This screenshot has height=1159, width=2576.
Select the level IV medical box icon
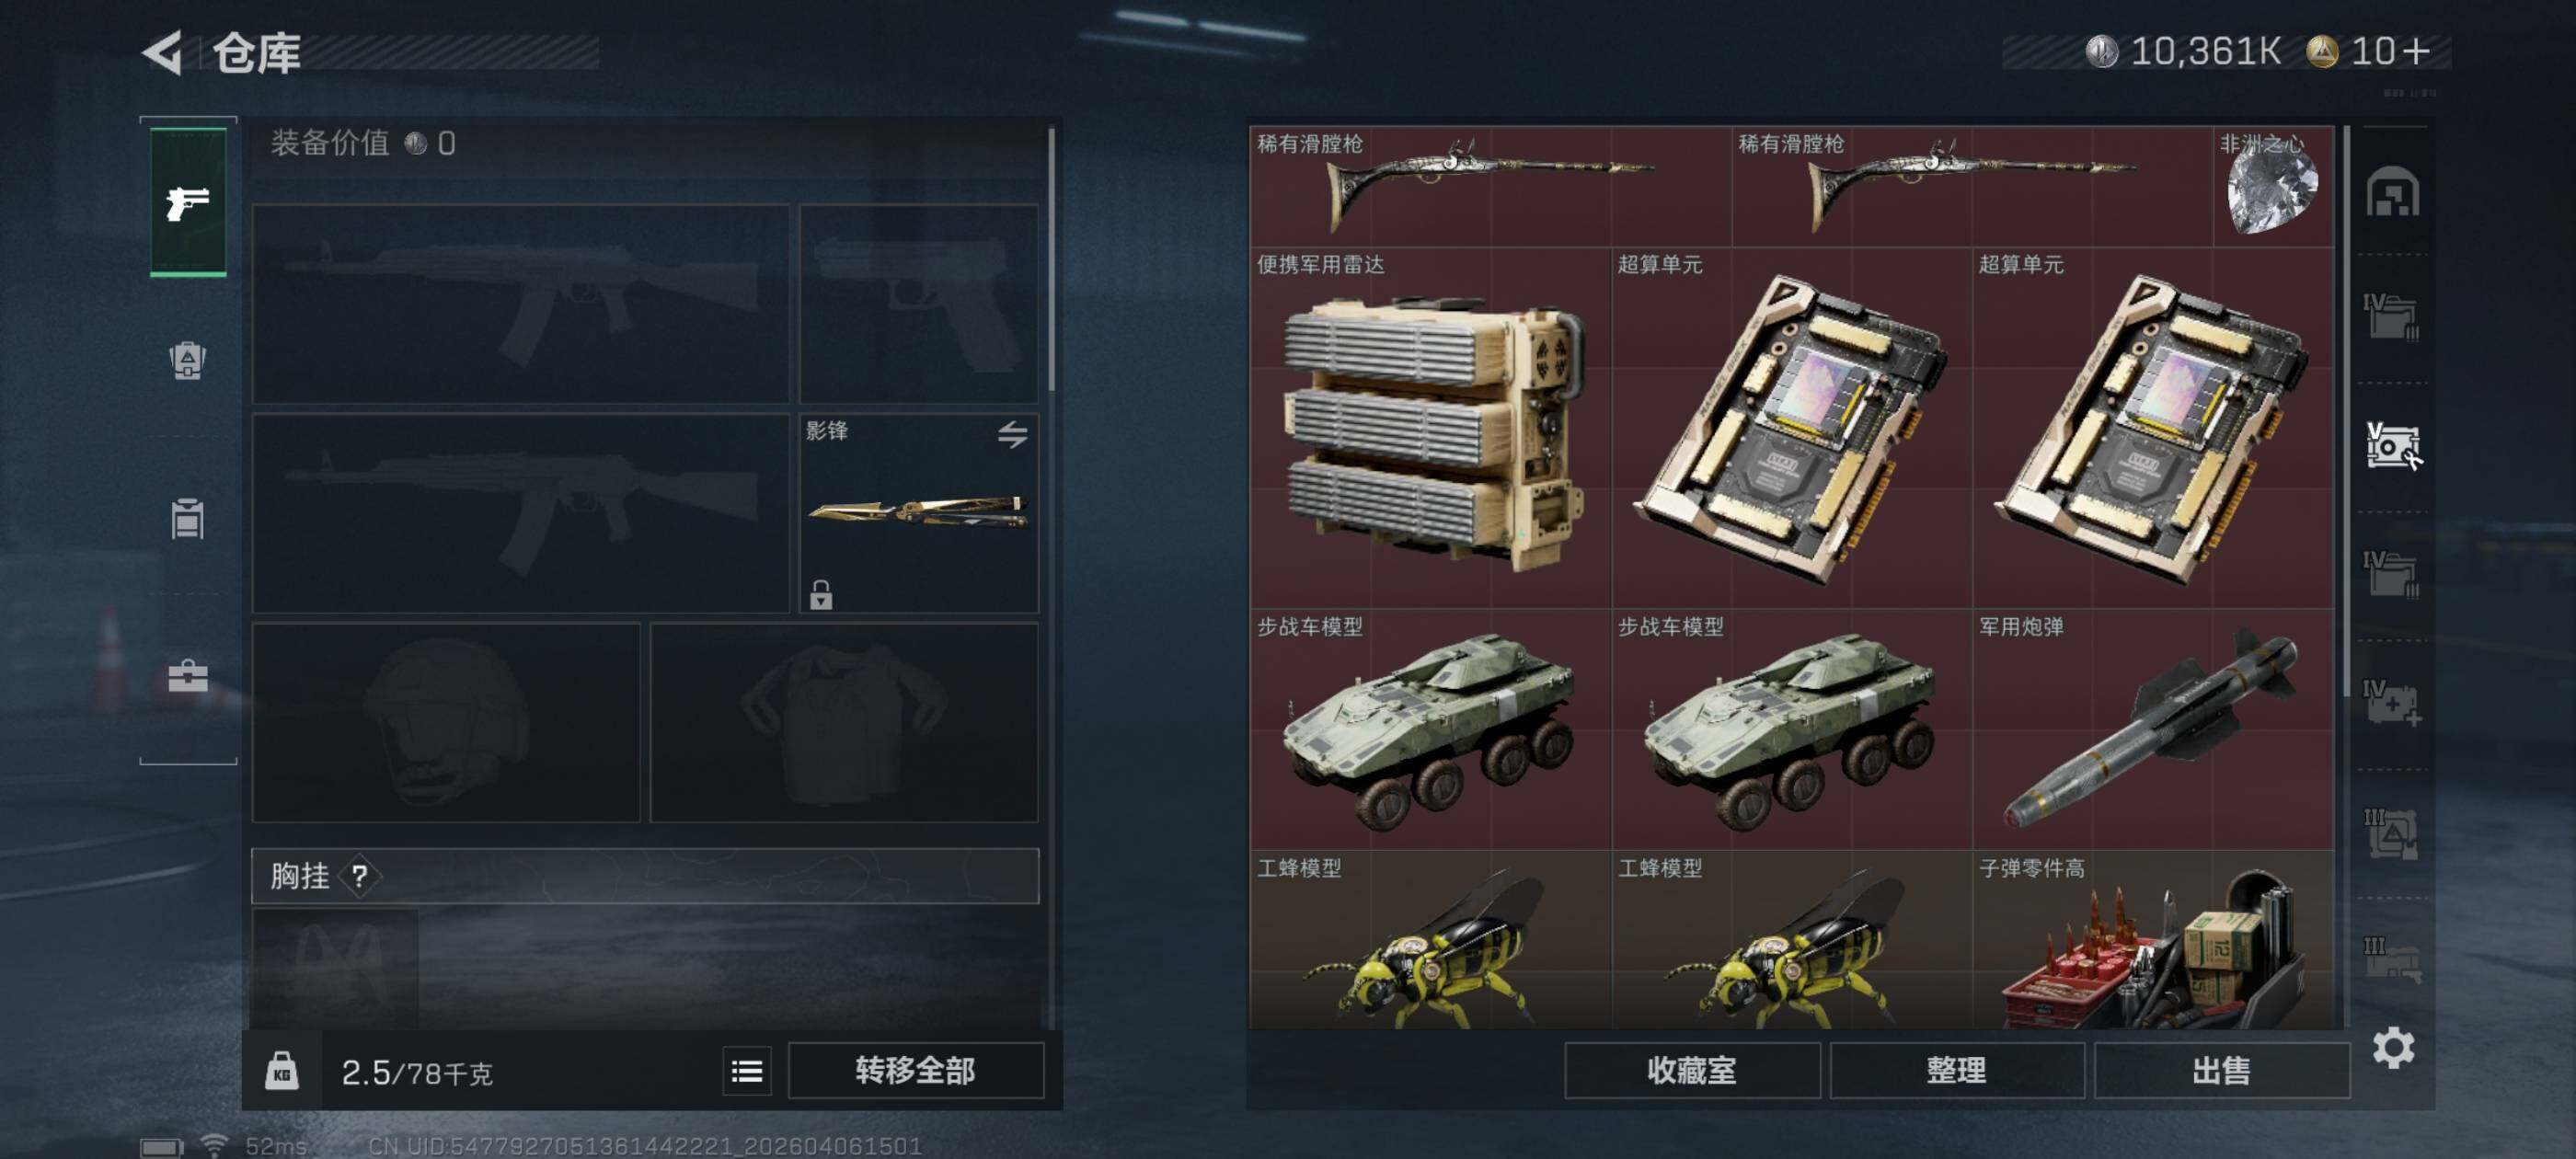tap(2392, 703)
